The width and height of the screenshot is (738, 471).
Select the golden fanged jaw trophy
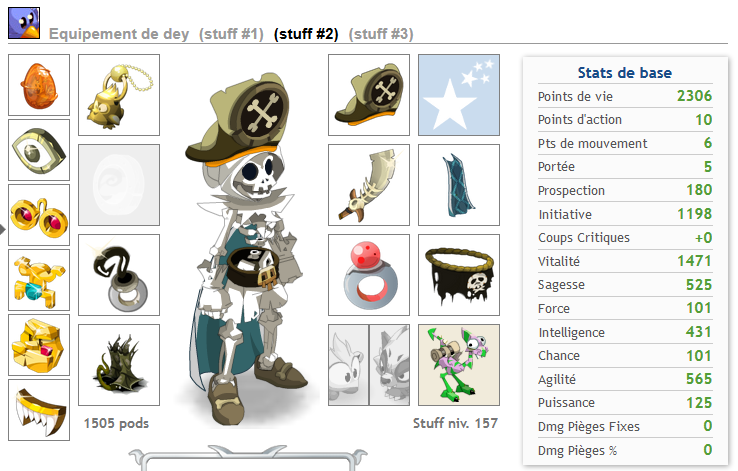tap(39, 410)
